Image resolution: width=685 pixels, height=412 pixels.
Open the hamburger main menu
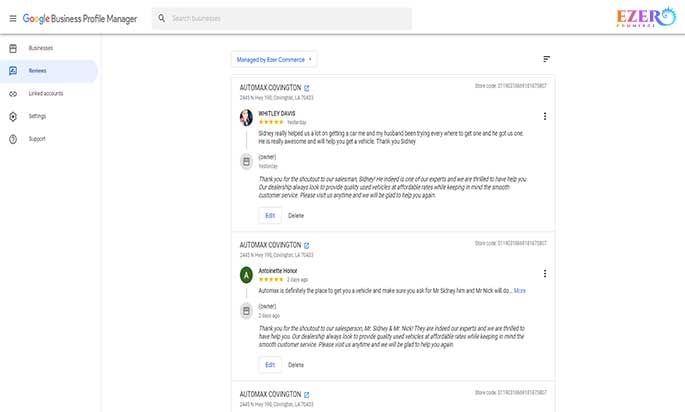pos(13,18)
